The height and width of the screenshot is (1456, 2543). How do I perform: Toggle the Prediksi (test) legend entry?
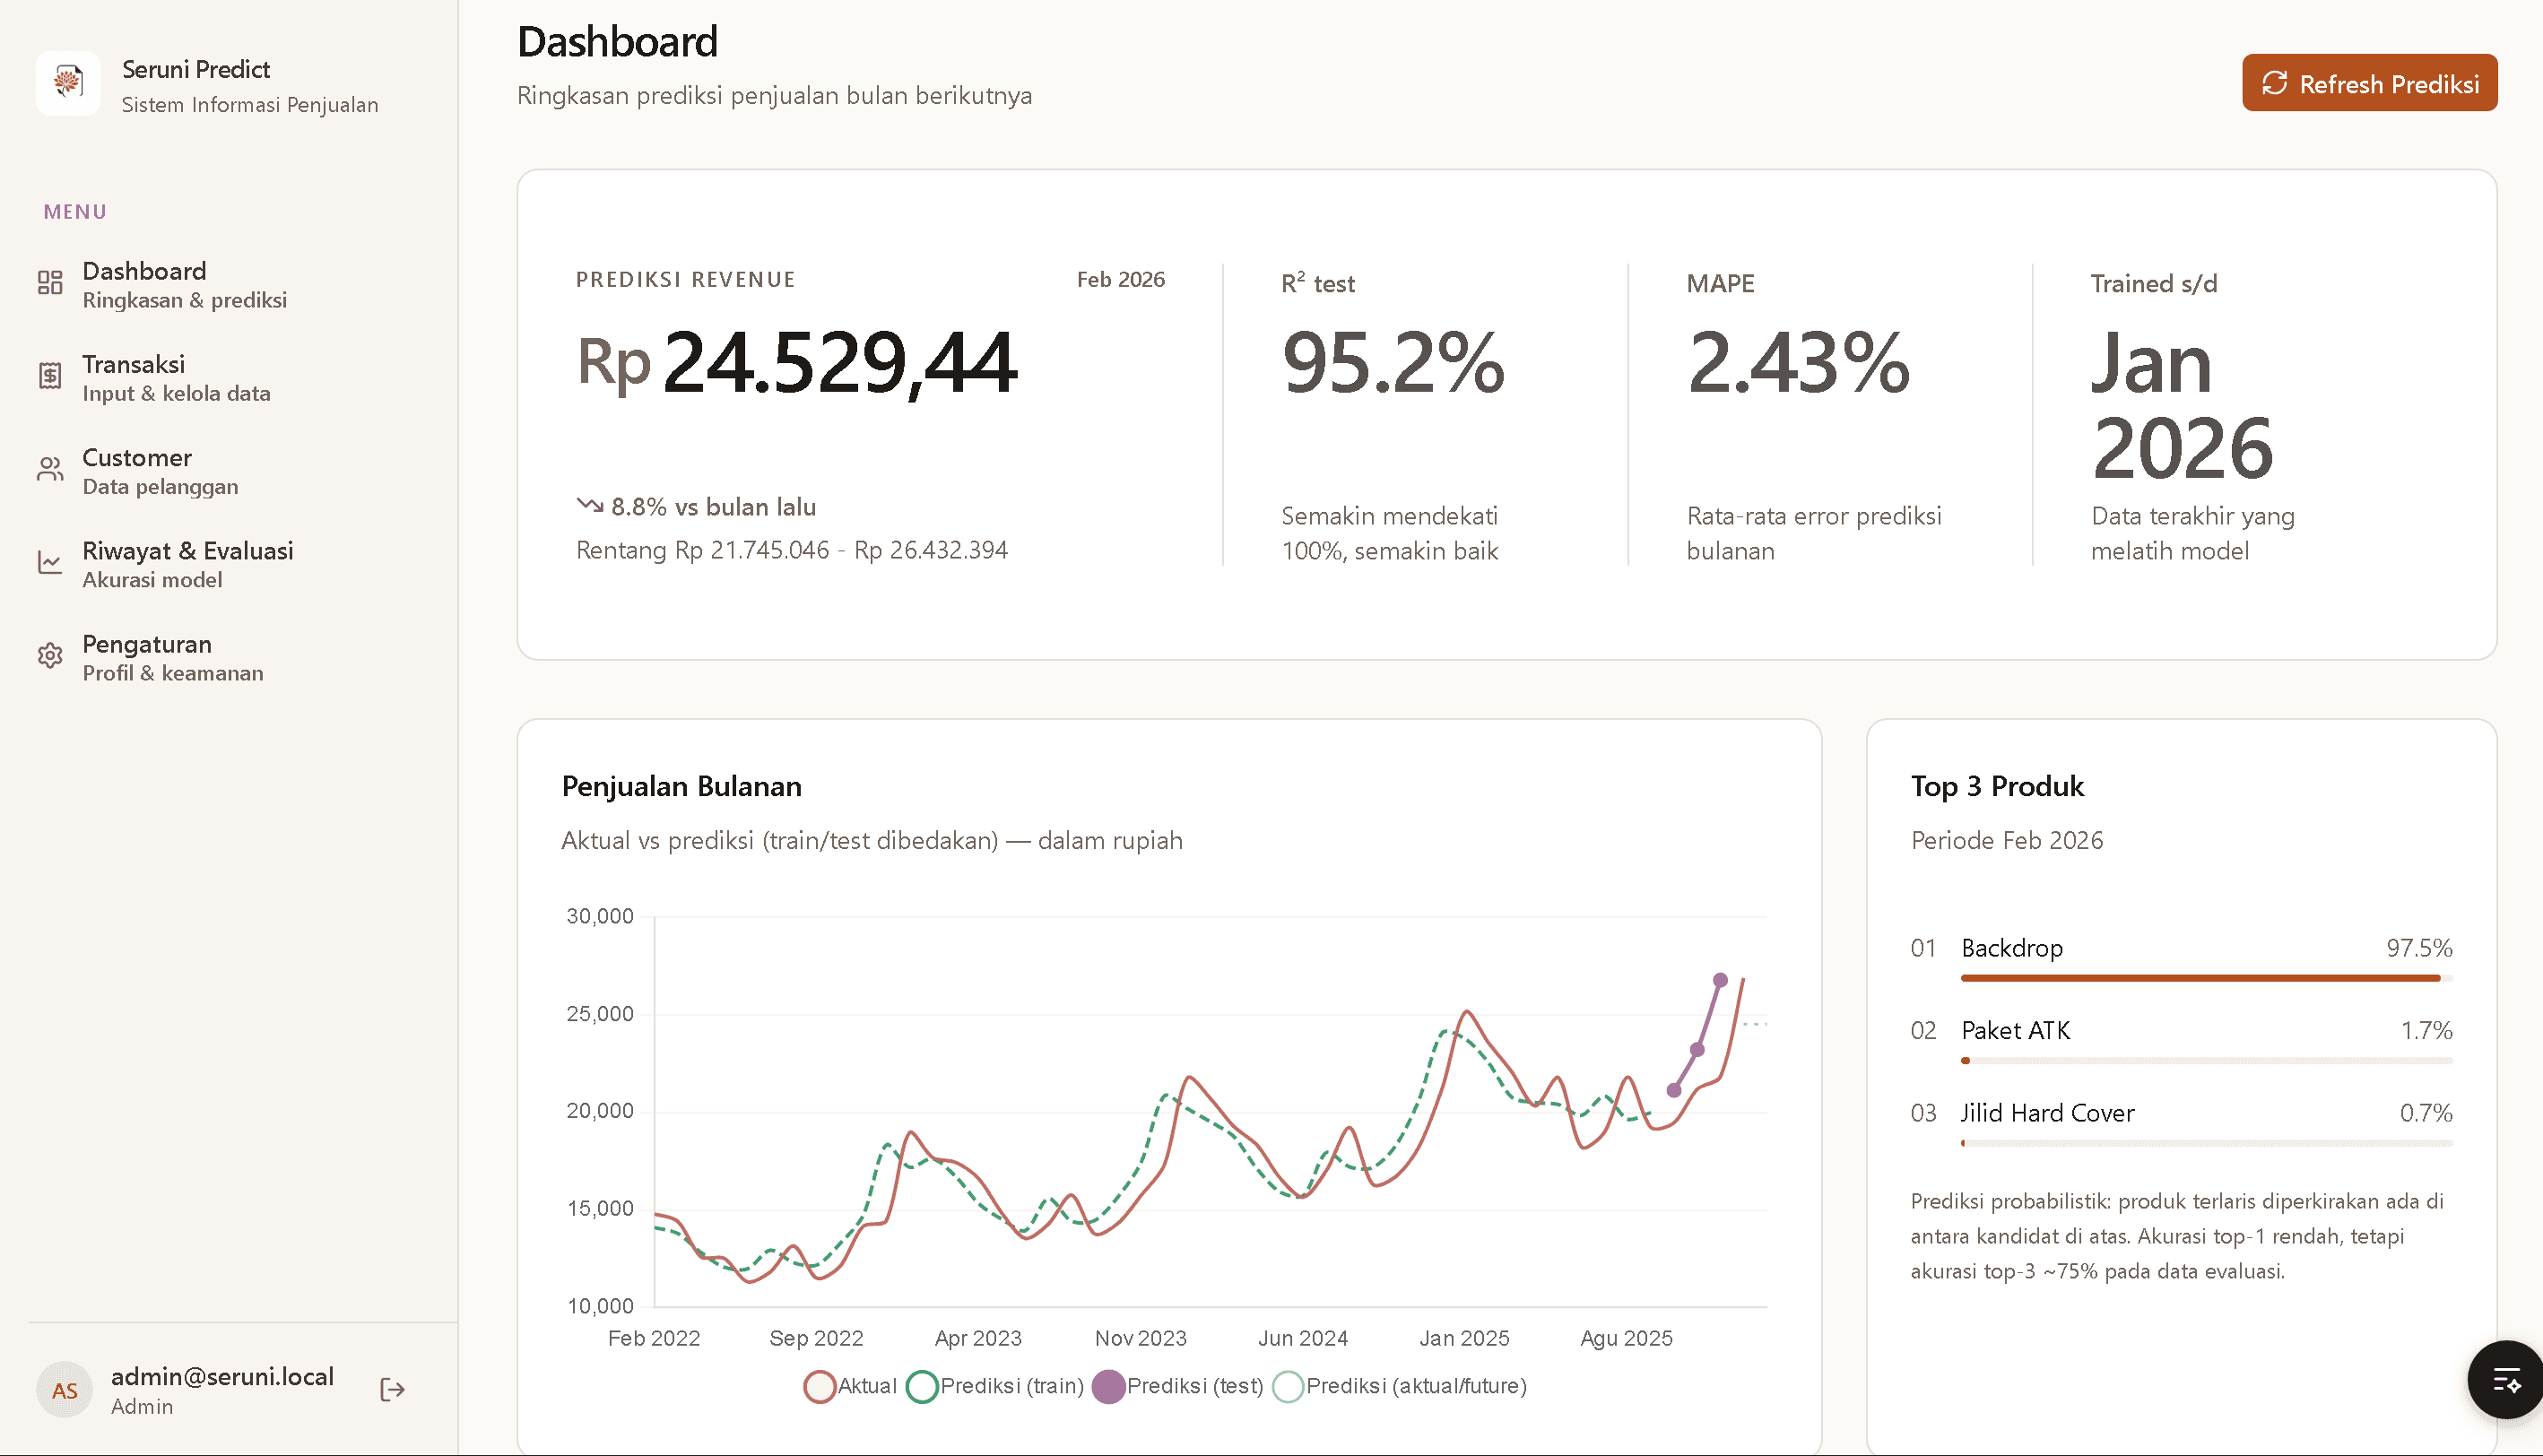[x=1178, y=1386]
